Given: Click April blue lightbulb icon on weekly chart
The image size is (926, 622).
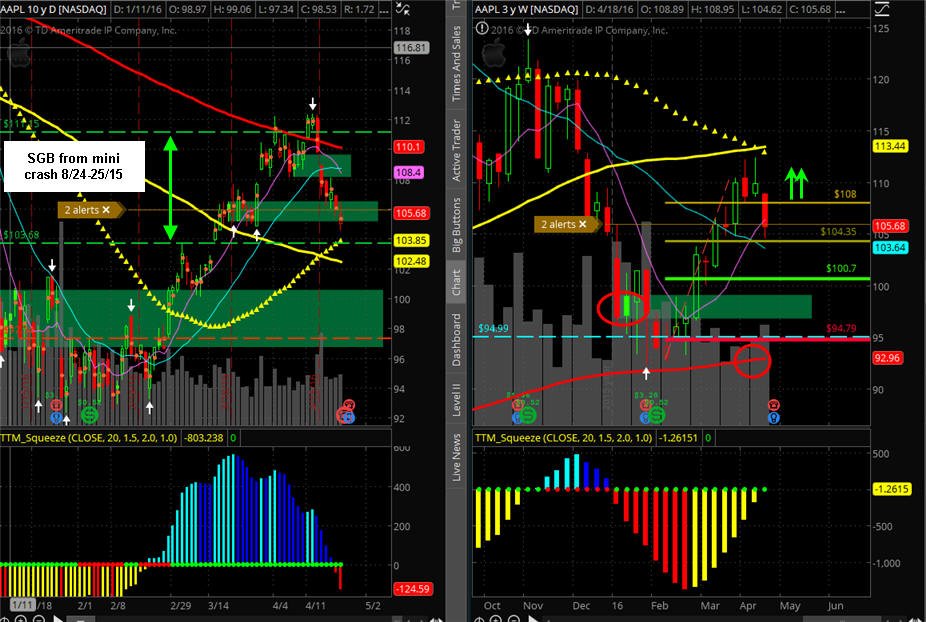Looking at the screenshot, I should click(774, 418).
